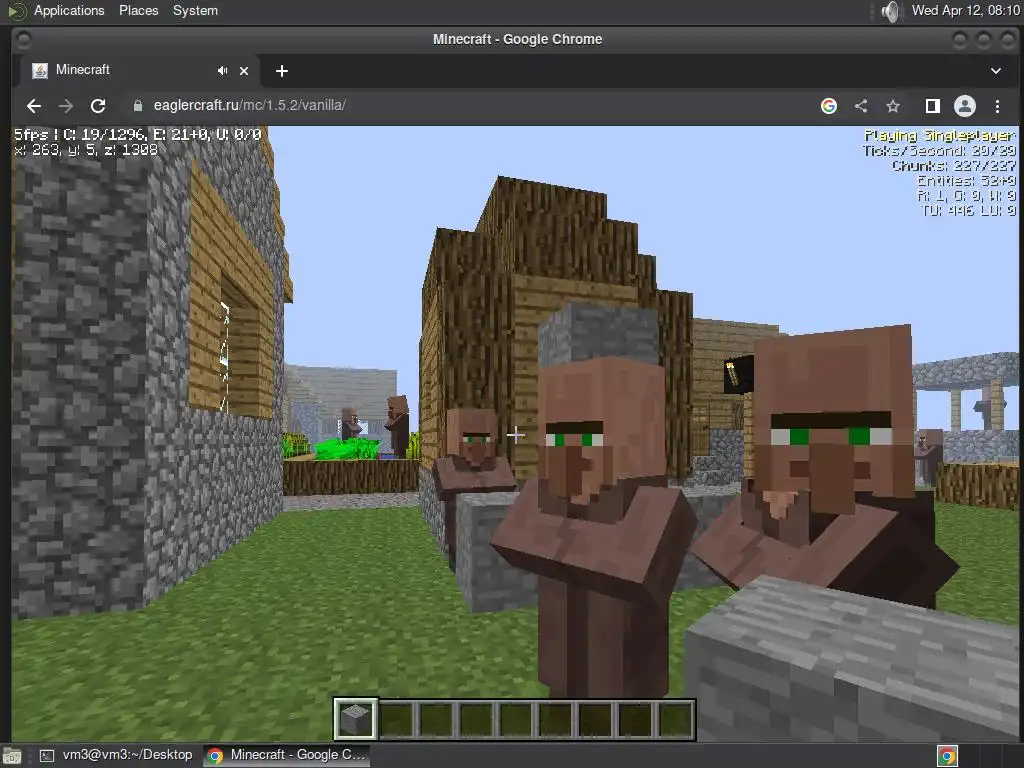
Task: Click the Minecraft tab favicon
Action: click(40, 71)
